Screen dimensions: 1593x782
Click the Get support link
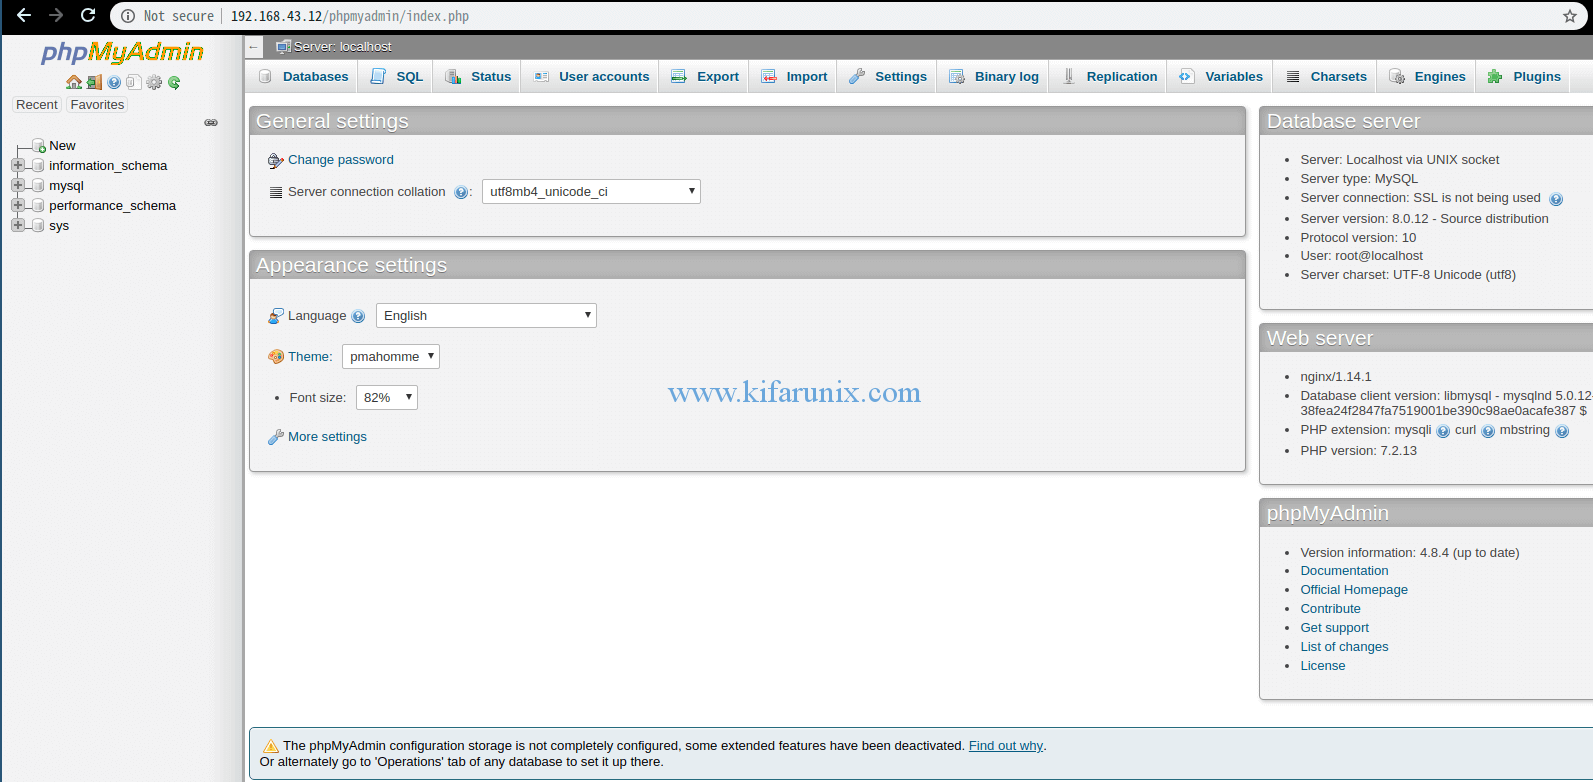pos(1334,628)
